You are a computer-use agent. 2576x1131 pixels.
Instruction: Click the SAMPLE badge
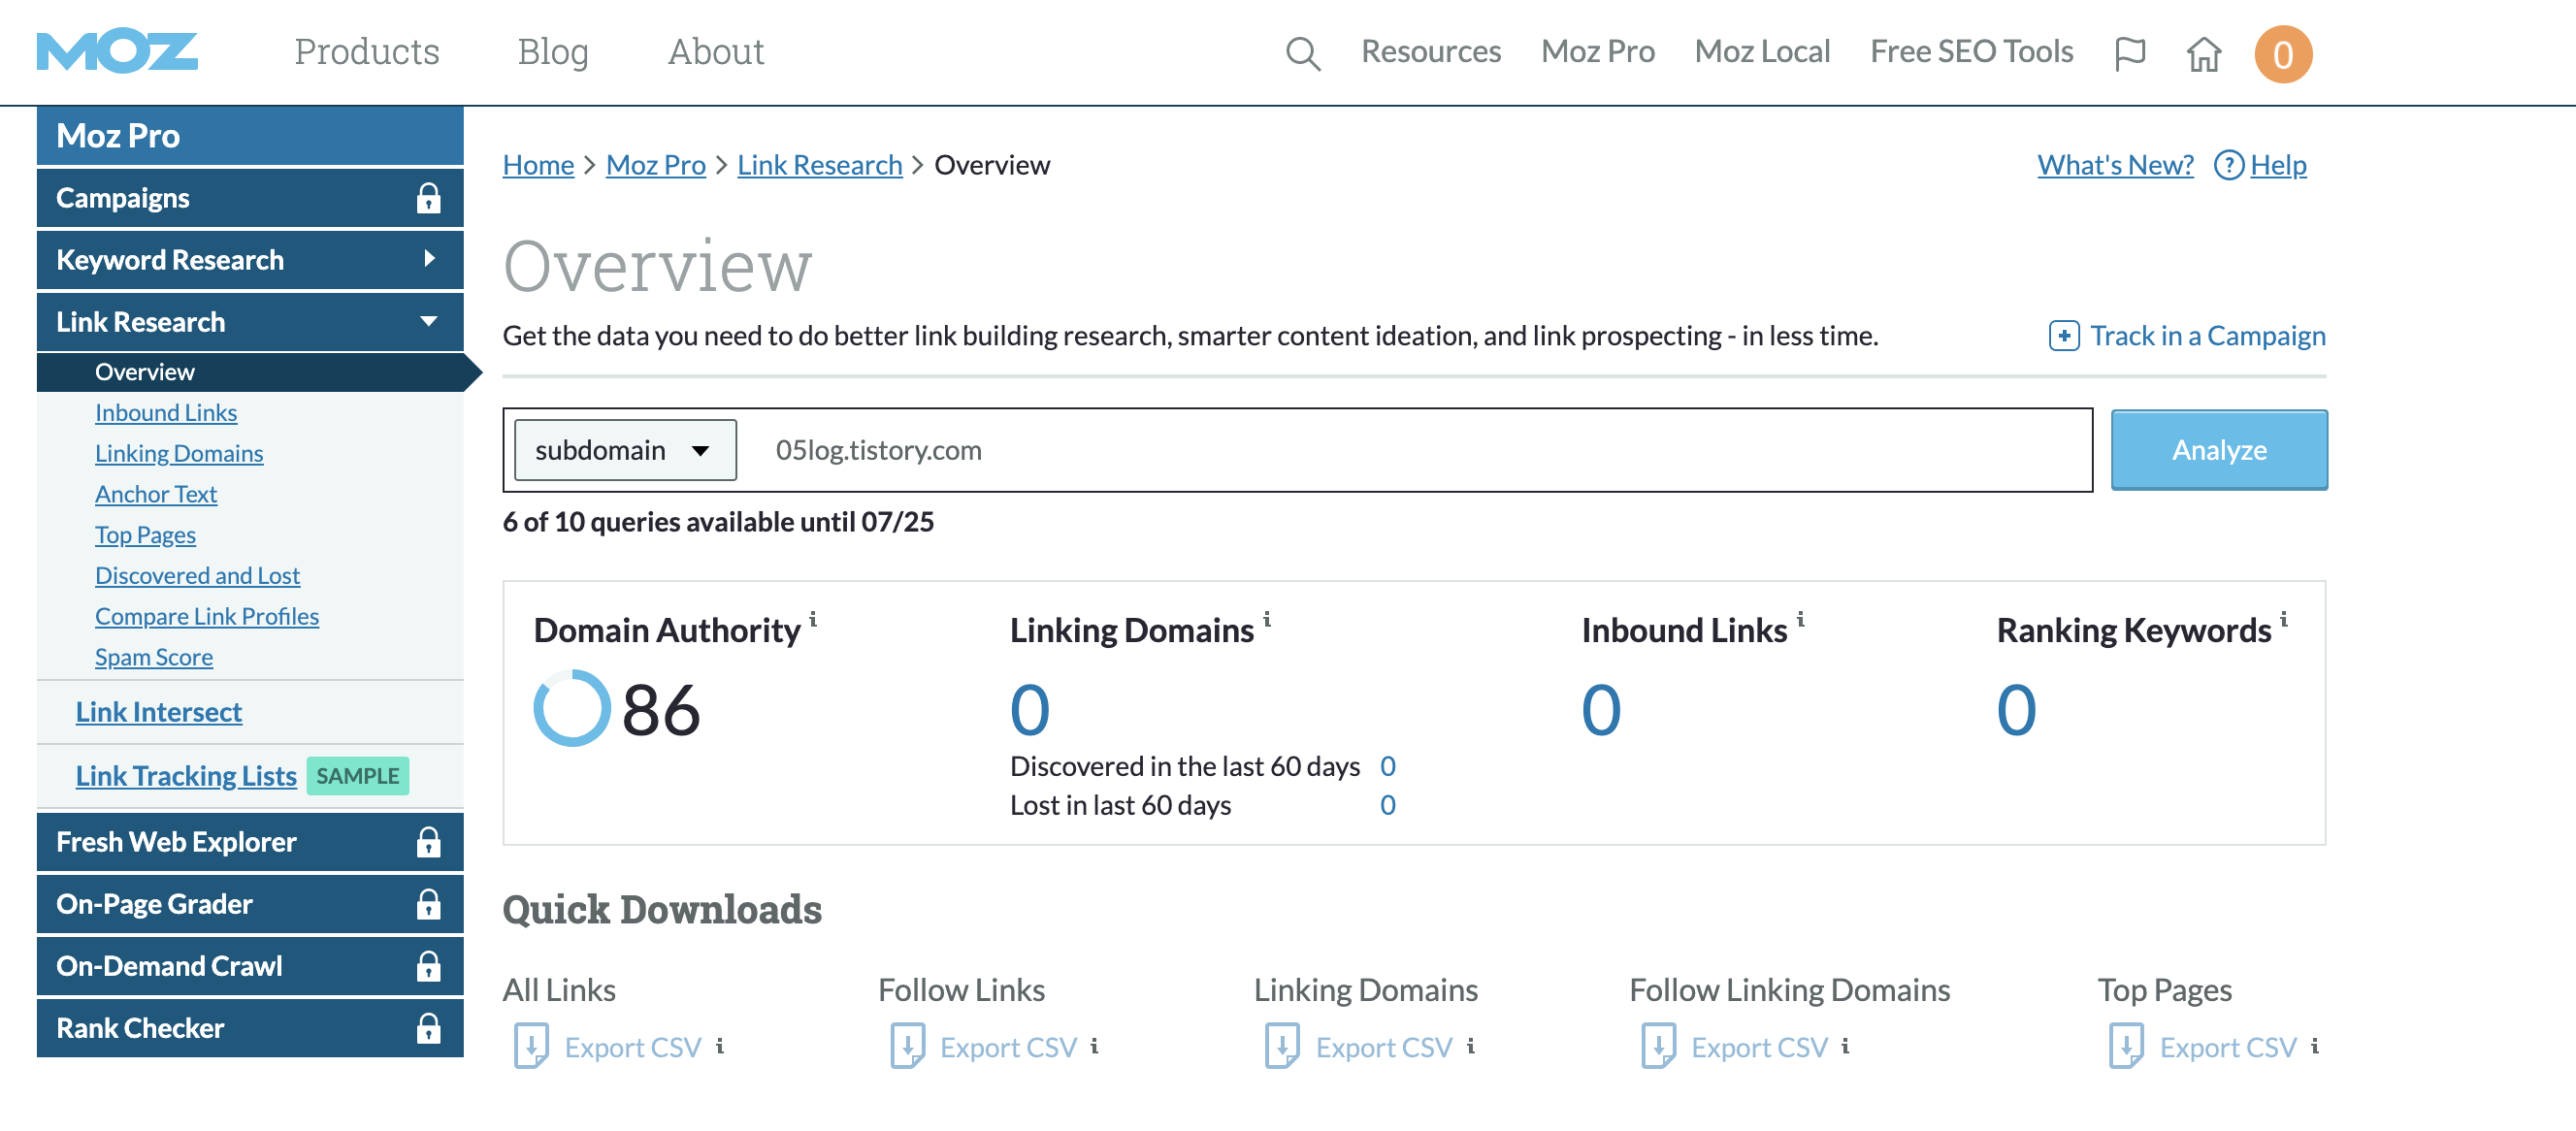(x=358, y=776)
